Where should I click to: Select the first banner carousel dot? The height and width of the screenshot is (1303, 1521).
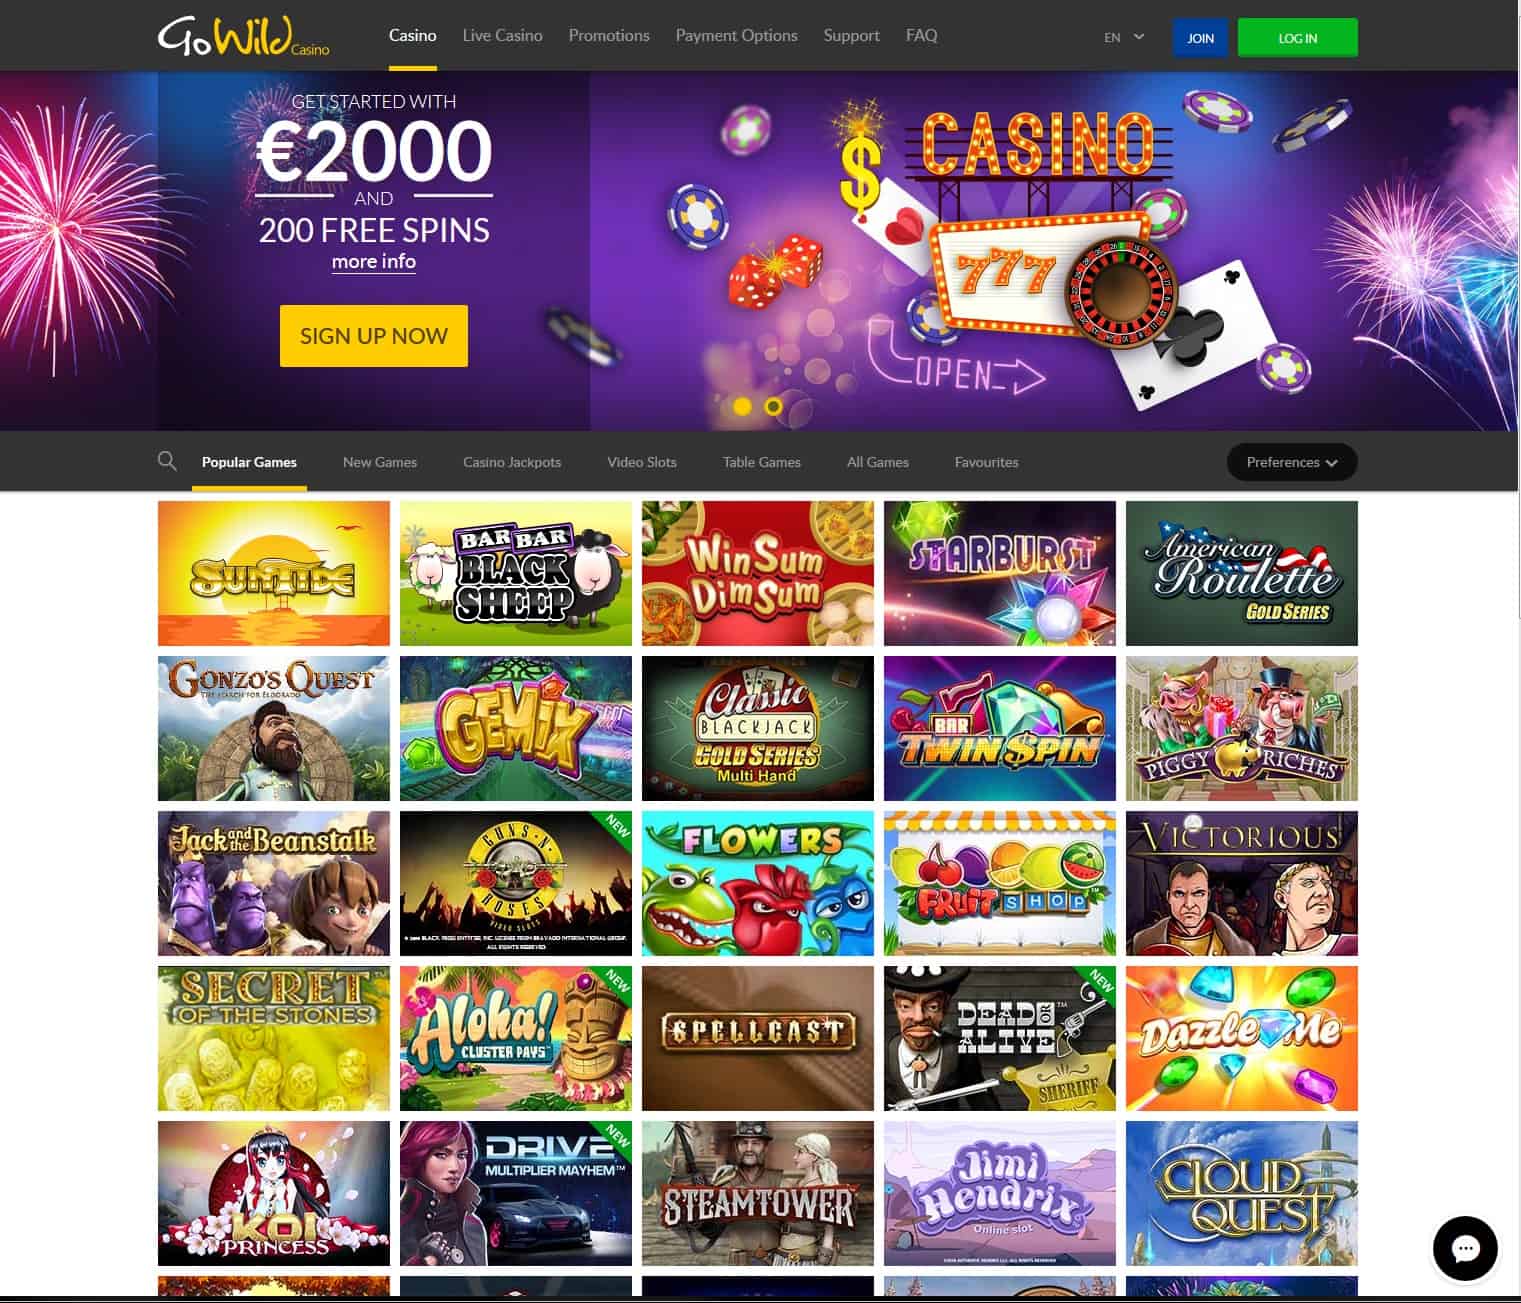[x=742, y=406]
